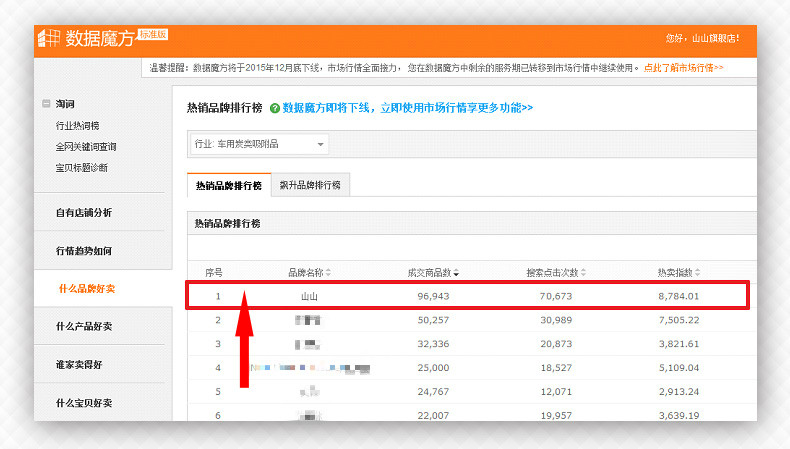Click the 12,071 cell
Image resolution: width=790 pixels, height=449 pixels.
coord(556,392)
